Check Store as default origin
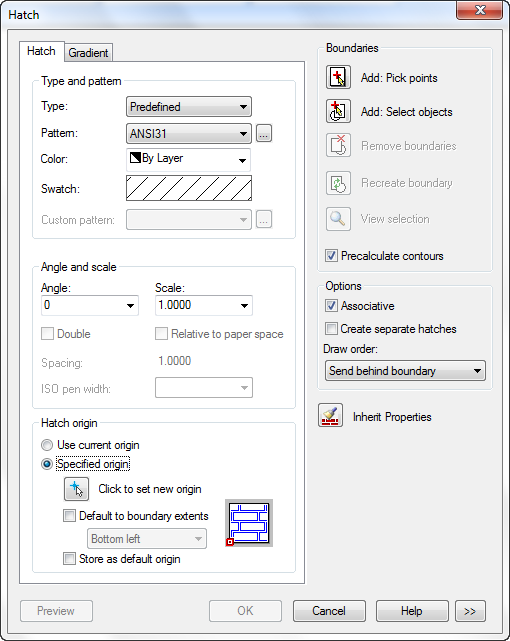 click(x=69, y=558)
